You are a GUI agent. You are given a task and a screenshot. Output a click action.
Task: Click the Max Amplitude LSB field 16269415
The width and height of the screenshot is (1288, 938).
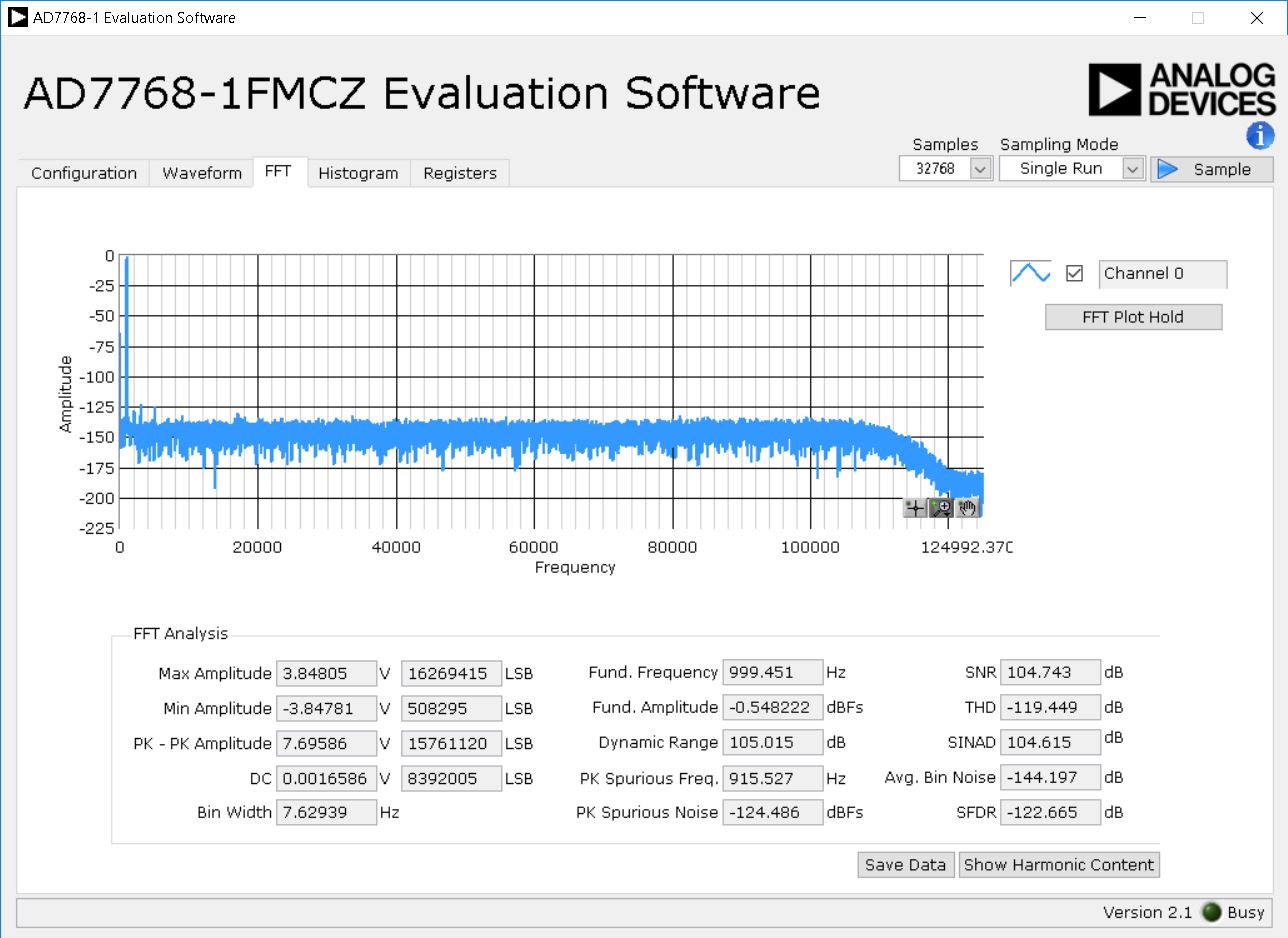(x=451, y=673)
